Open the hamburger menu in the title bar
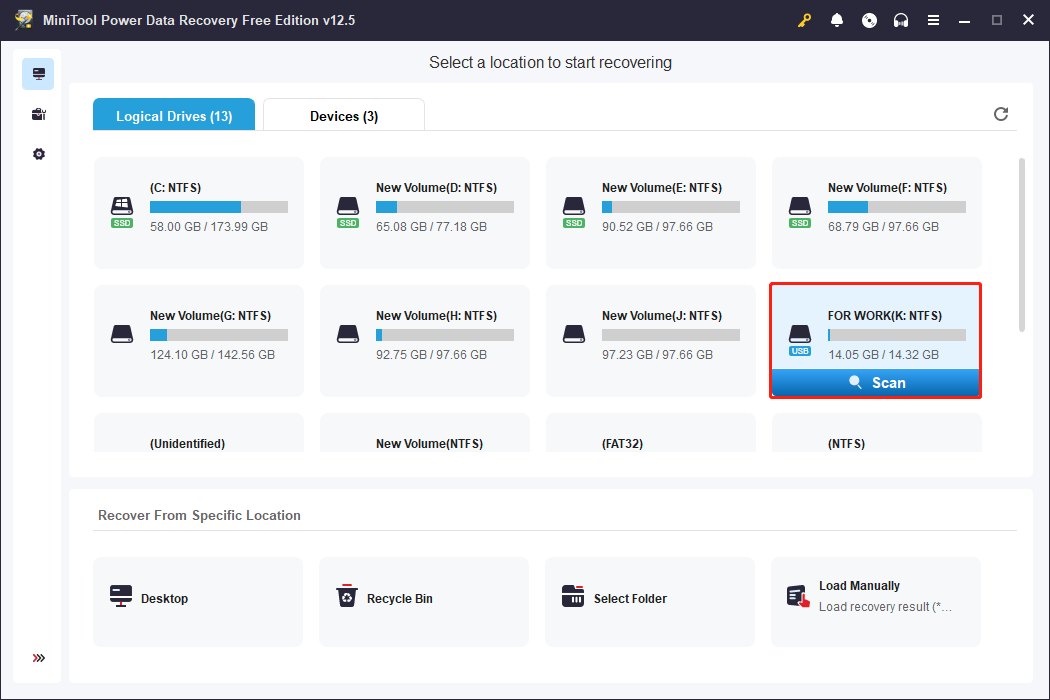Viewport: 1050px width, 700px height. 933,19
